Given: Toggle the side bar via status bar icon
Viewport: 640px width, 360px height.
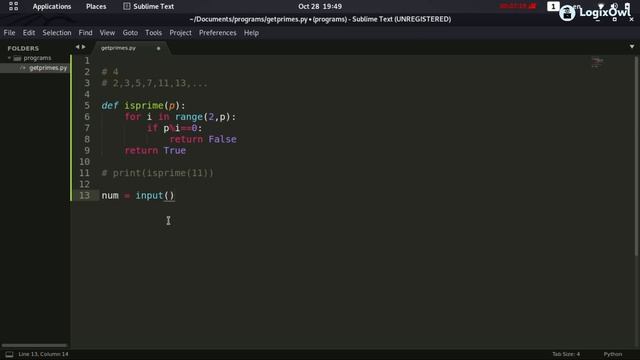Looking at the screenshot, I should tap(9, 354).
